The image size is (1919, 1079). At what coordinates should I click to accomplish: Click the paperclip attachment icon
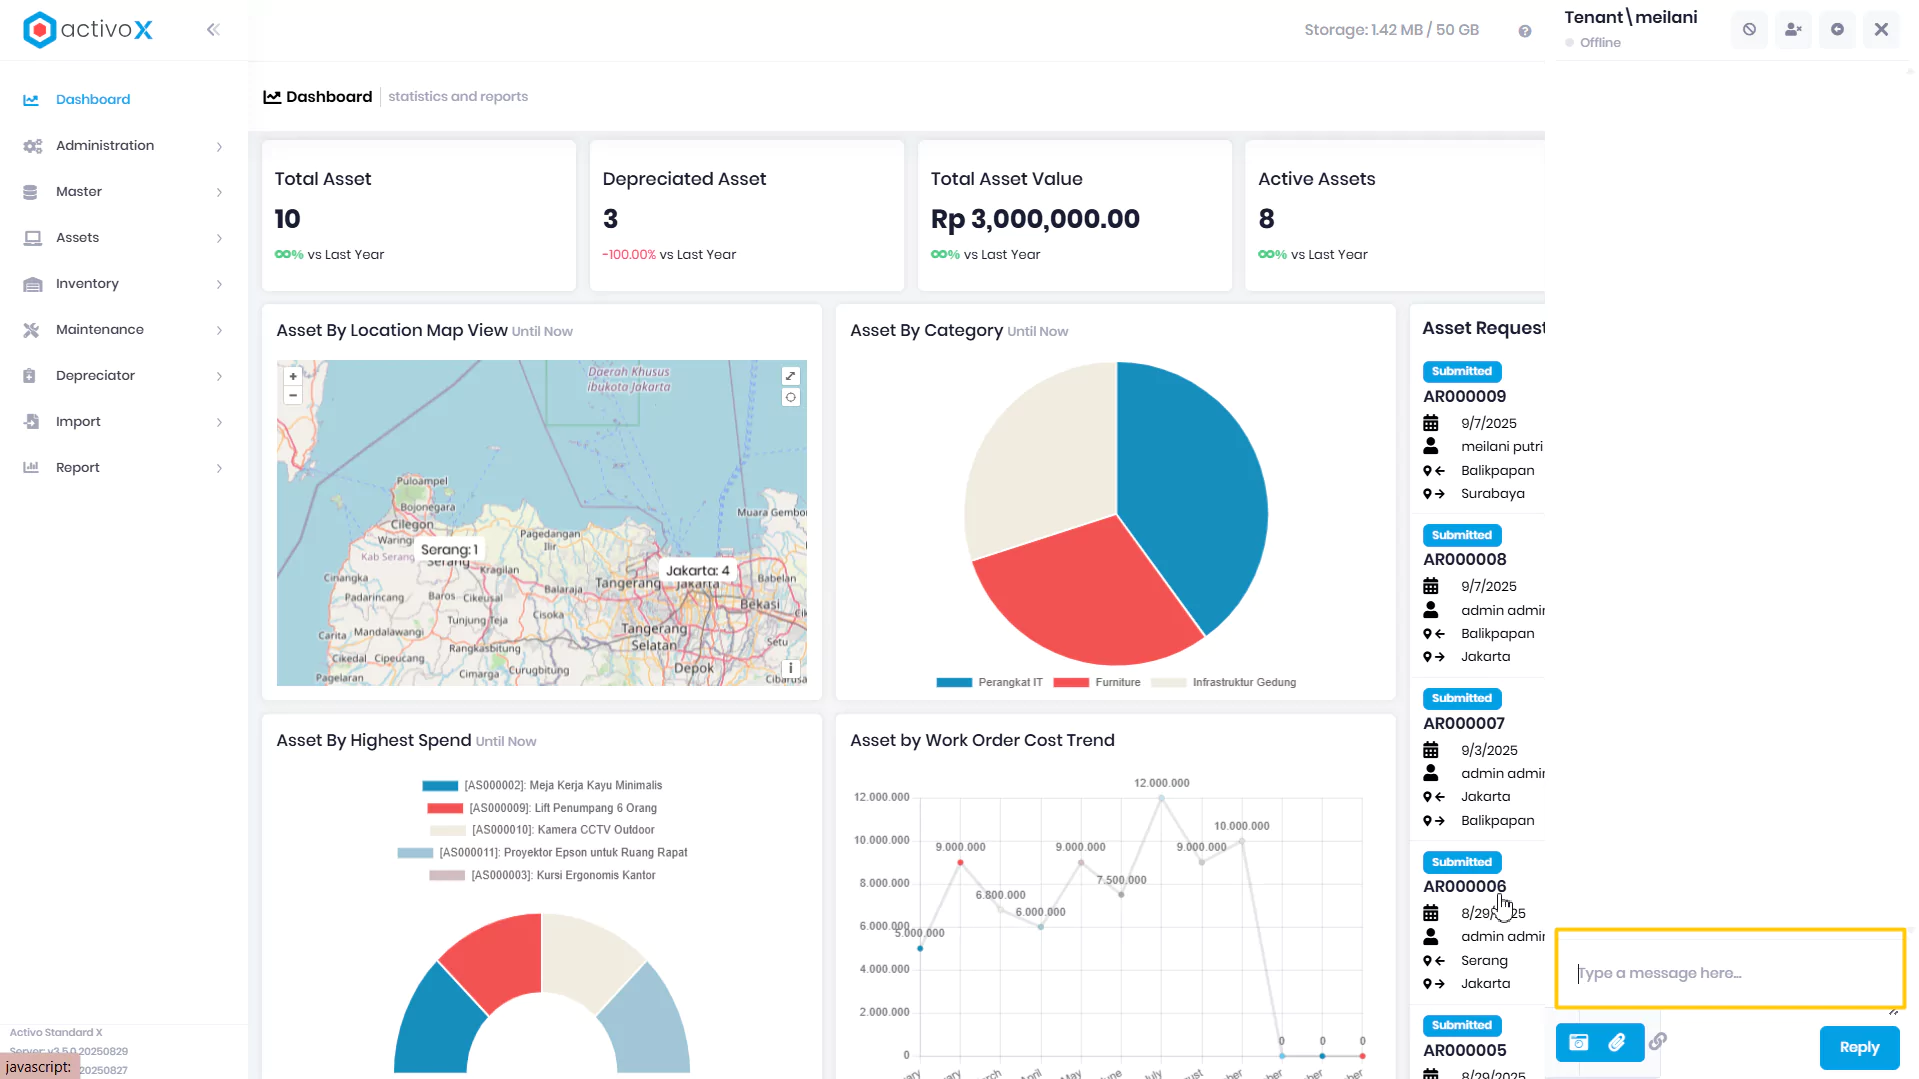click(x=1617, y=1042)
